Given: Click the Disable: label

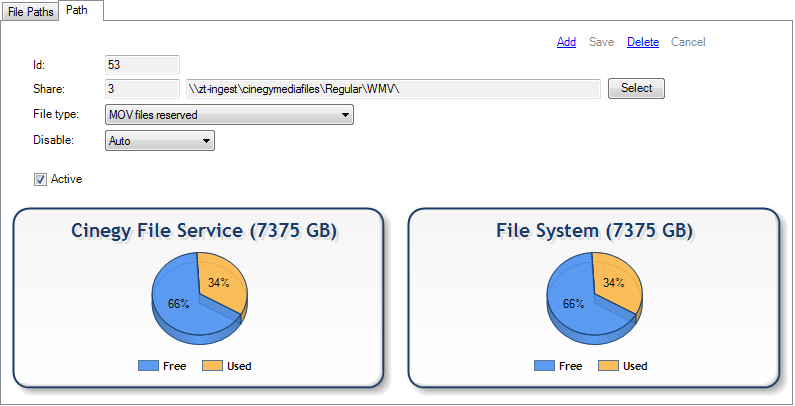Looking at the screenshot, I should [53, 140].
